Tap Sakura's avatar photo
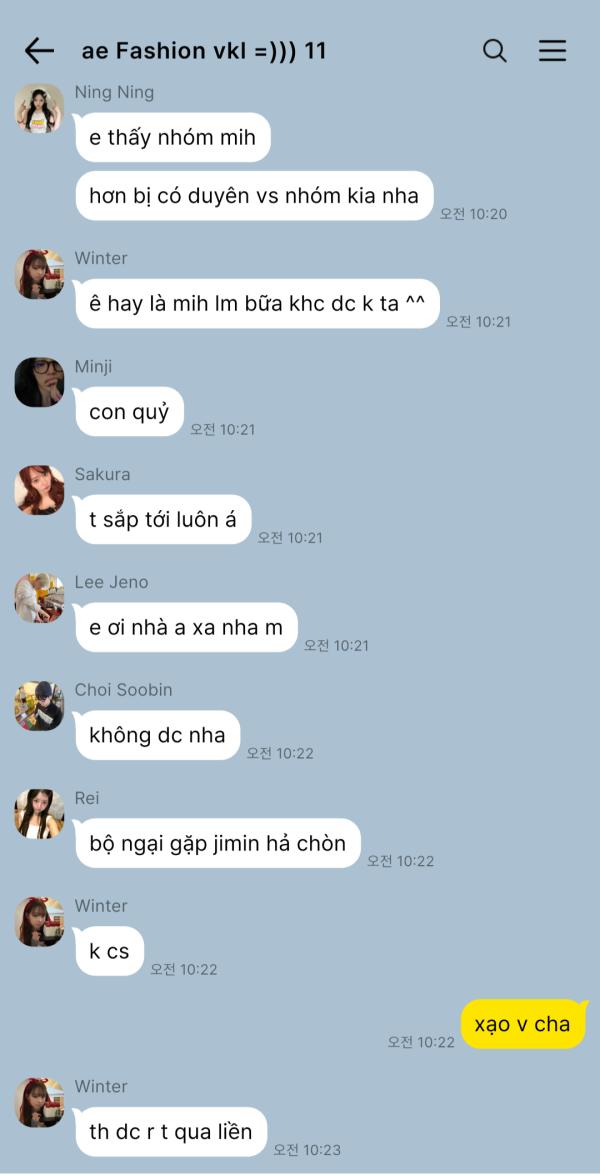The width and height of the screenshot is (600, 1175). pos(39,490)
